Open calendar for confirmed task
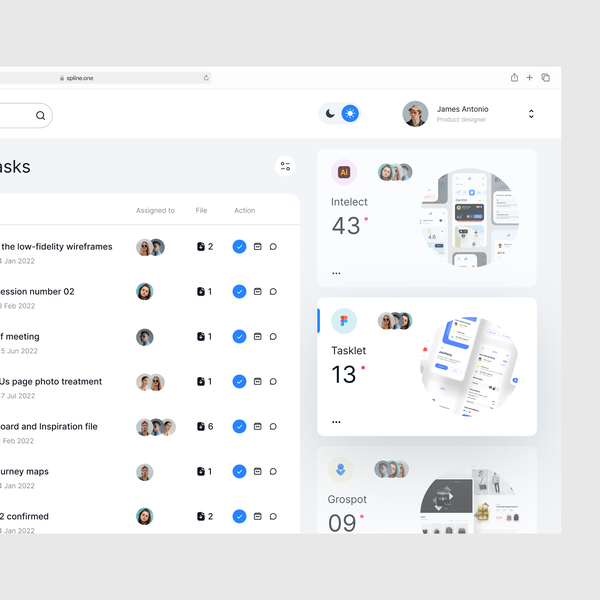The height and width of the screenshot is (600, 600). (x=258, y=517)
